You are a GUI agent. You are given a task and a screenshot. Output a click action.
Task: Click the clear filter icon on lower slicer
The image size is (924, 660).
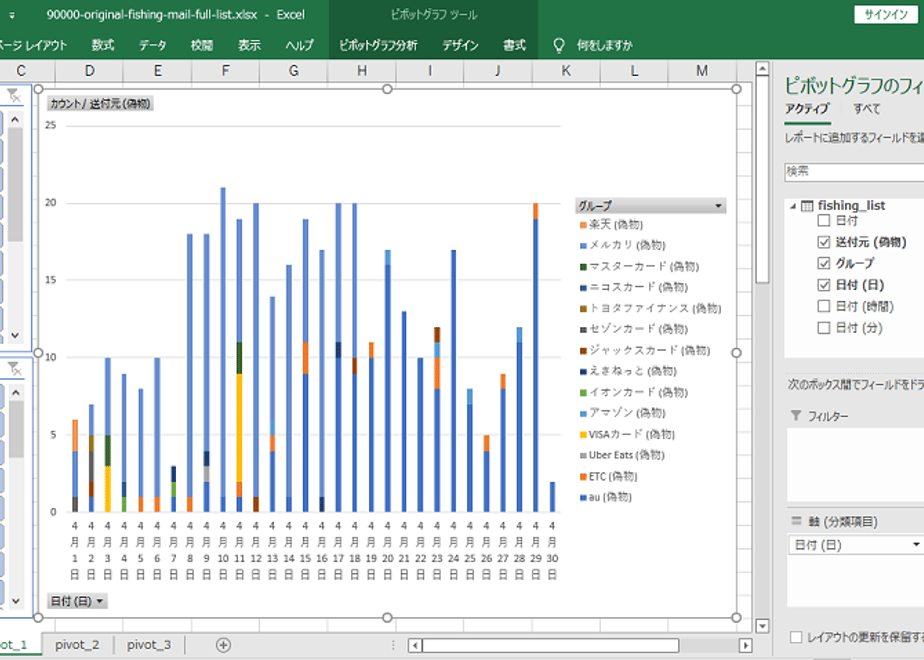[14, 369]
